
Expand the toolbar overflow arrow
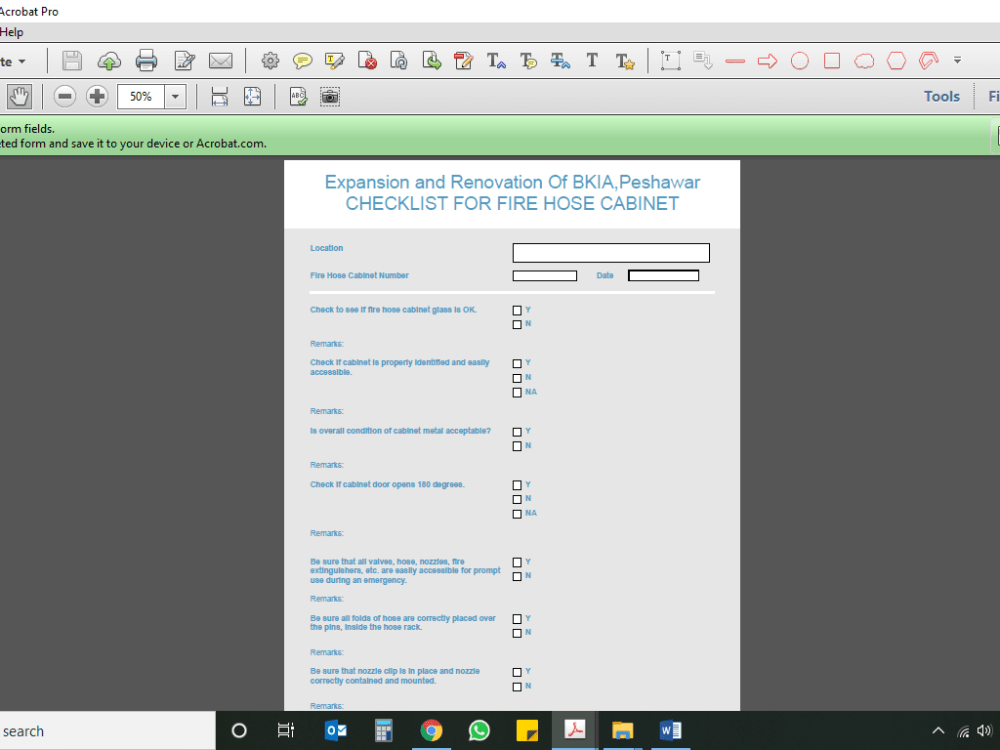pos(957,60)
